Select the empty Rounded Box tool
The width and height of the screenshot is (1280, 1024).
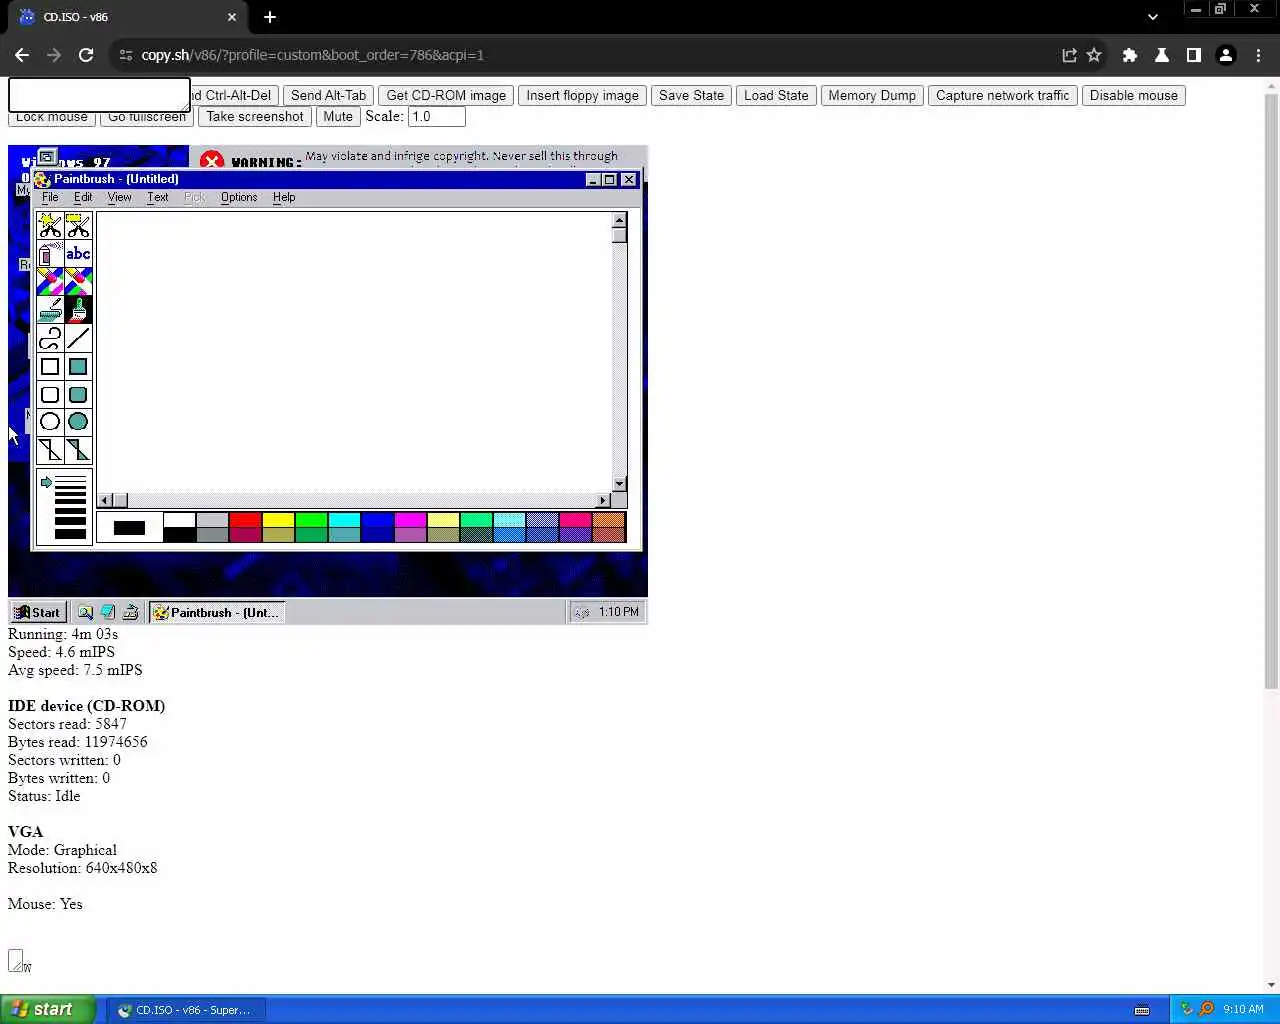(50, 394)
